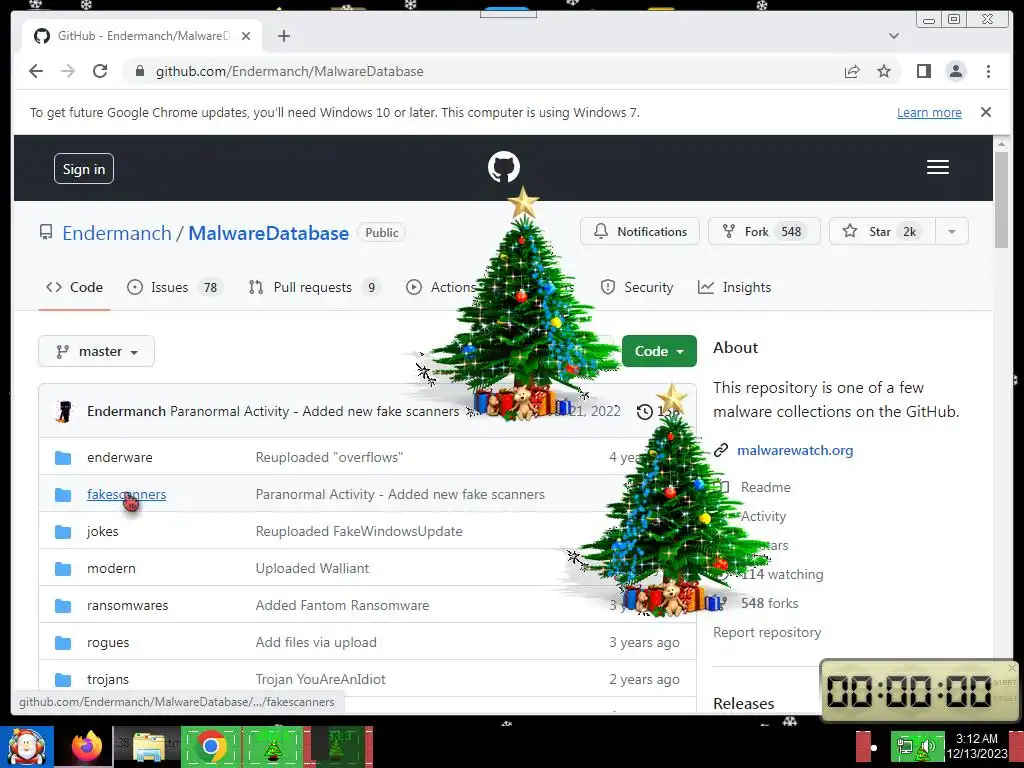Open the Releases section heading
The image size is (1024, 768).
(743, 703)
